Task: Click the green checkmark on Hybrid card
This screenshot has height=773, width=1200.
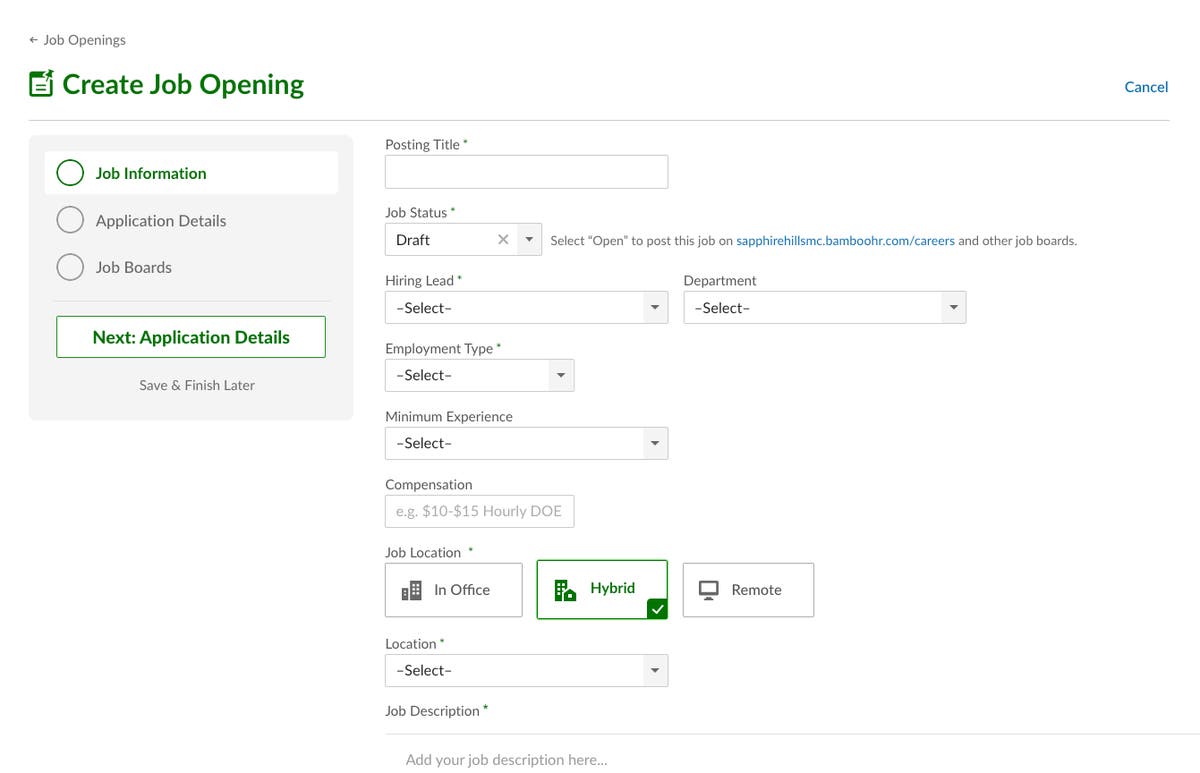Action: click(x=657, y=608)
